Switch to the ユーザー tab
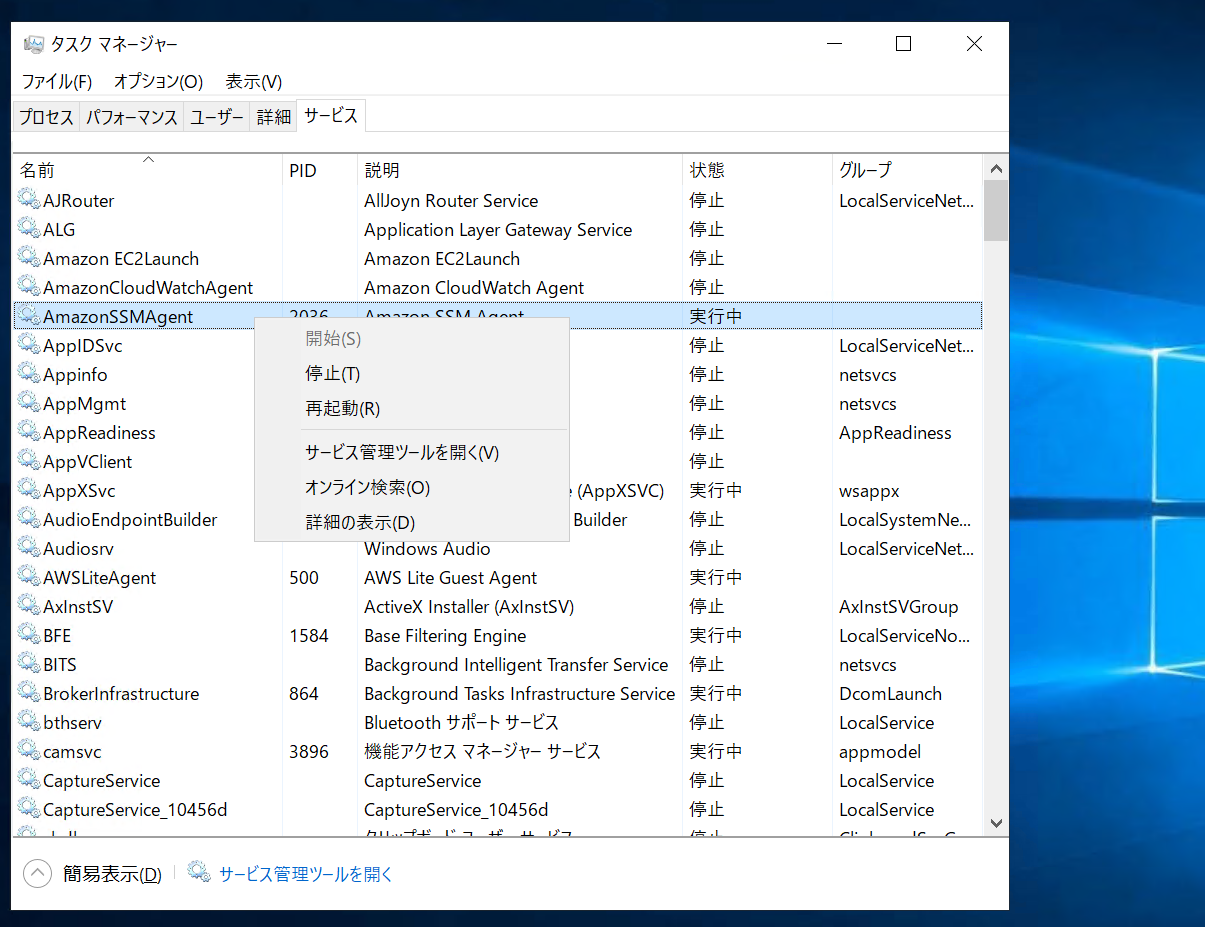 (217, 117)
